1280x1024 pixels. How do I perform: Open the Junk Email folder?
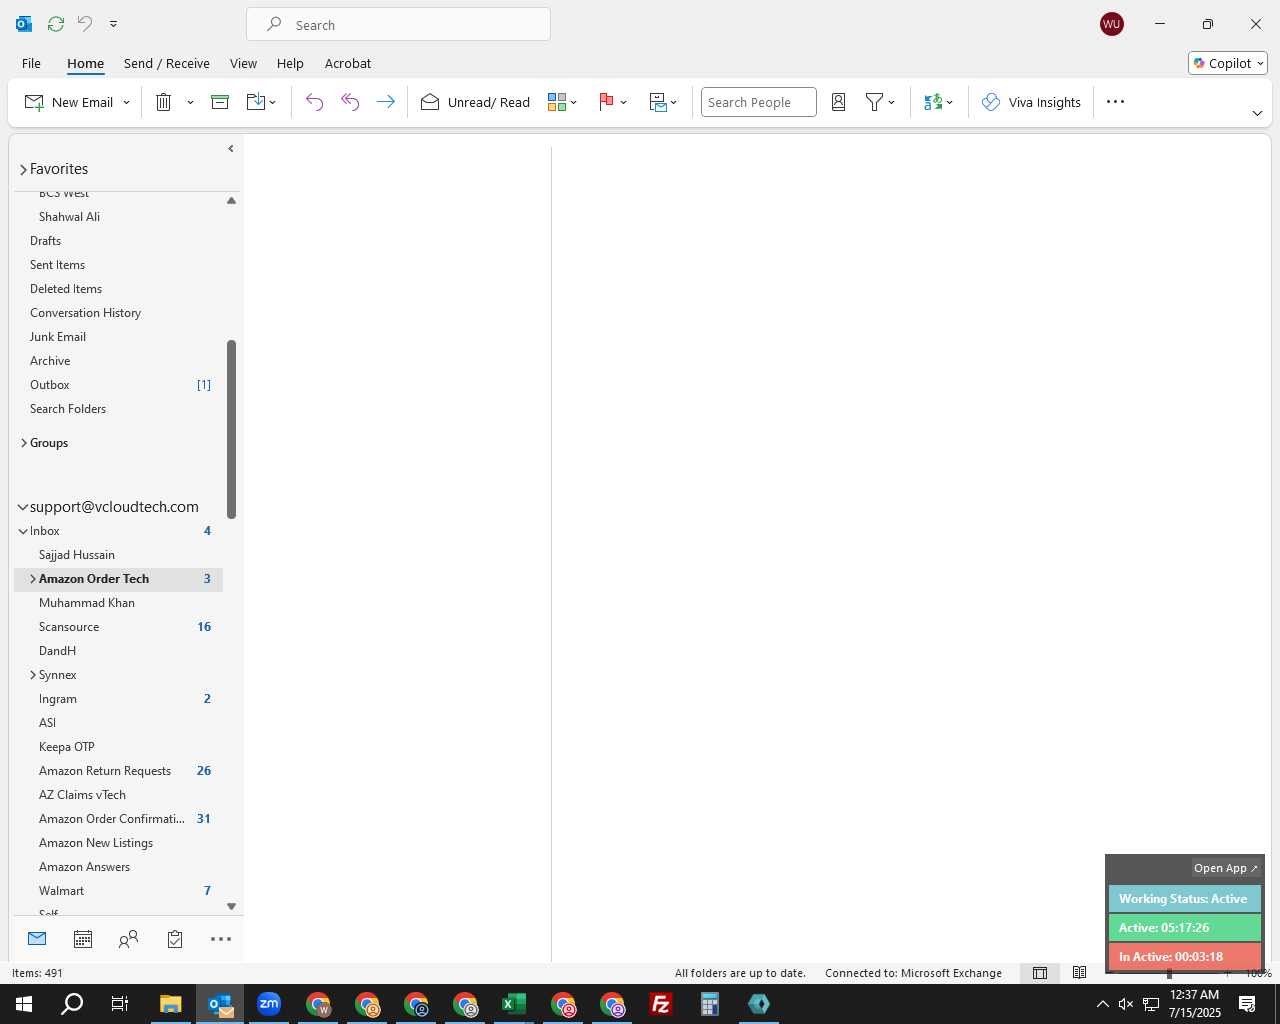[58, 337]
